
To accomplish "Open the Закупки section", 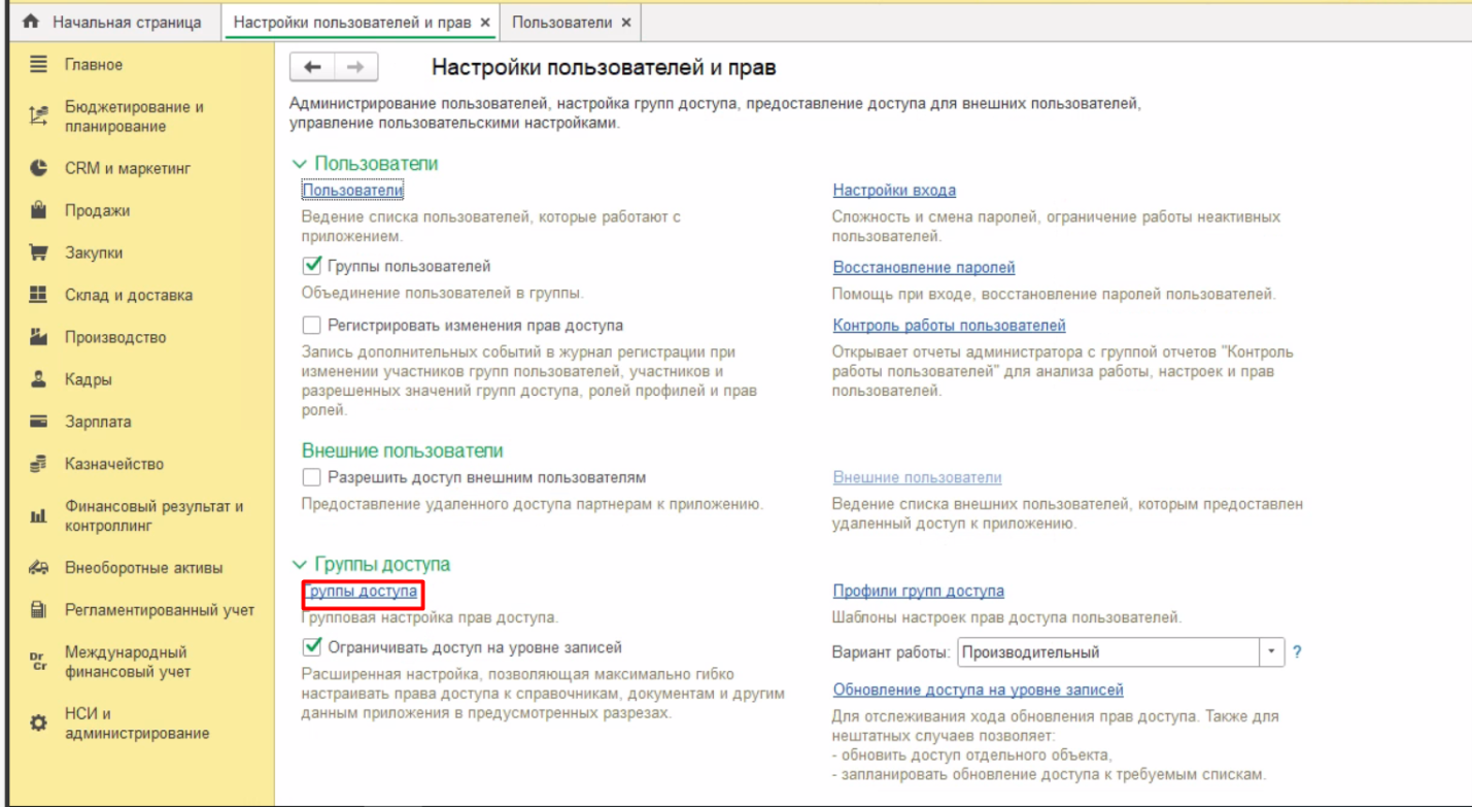I will [x=94, y=252].
